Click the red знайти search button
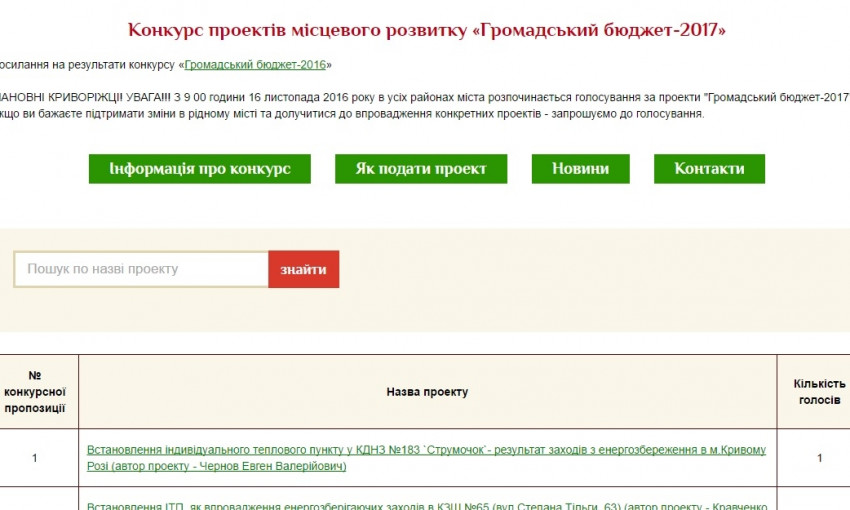The width and height of the screenshot is (850, 510). [304, 269]
